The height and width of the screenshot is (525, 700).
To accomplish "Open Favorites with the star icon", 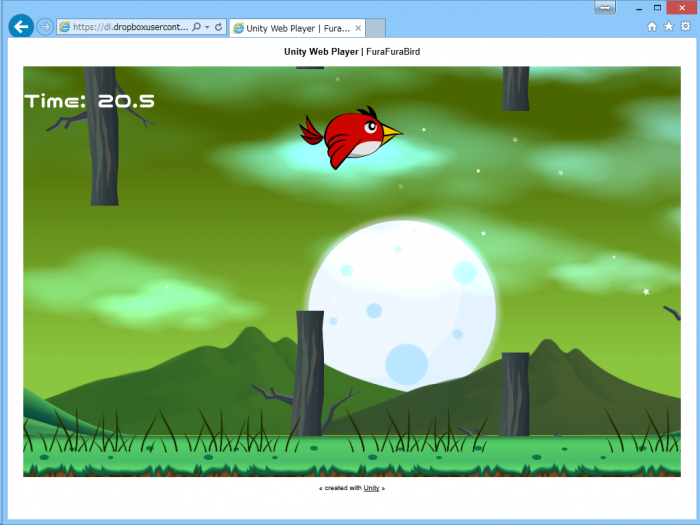I will (x=668, y=27).
